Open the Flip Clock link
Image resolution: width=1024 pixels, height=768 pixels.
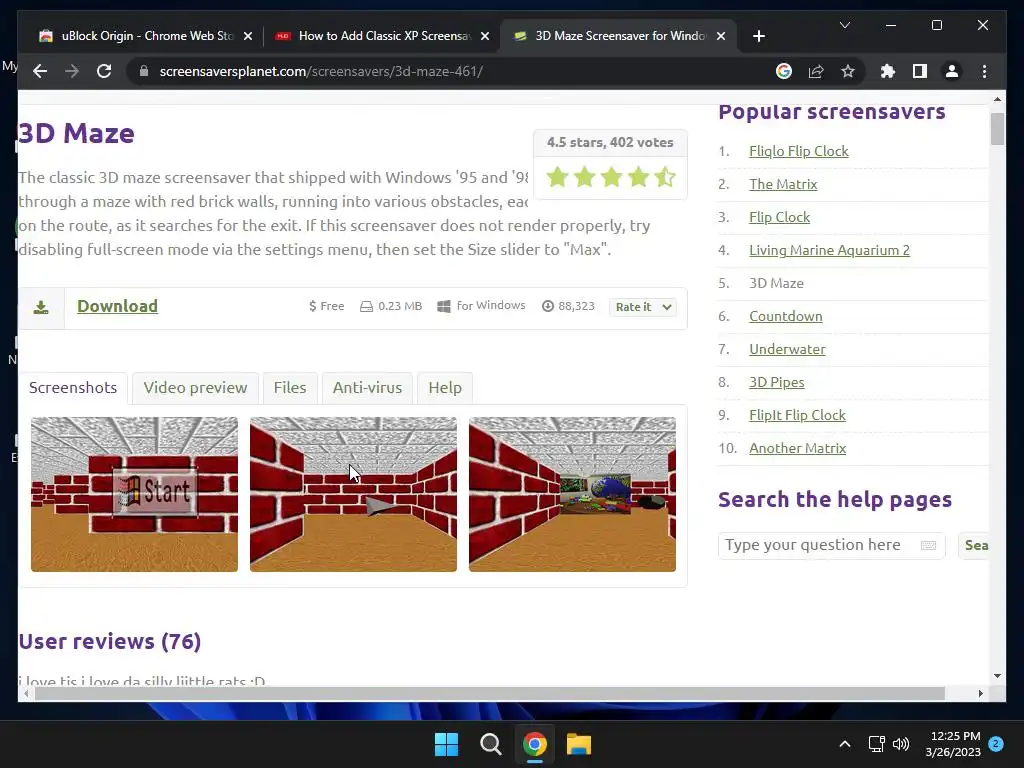[x=779, y=217]
